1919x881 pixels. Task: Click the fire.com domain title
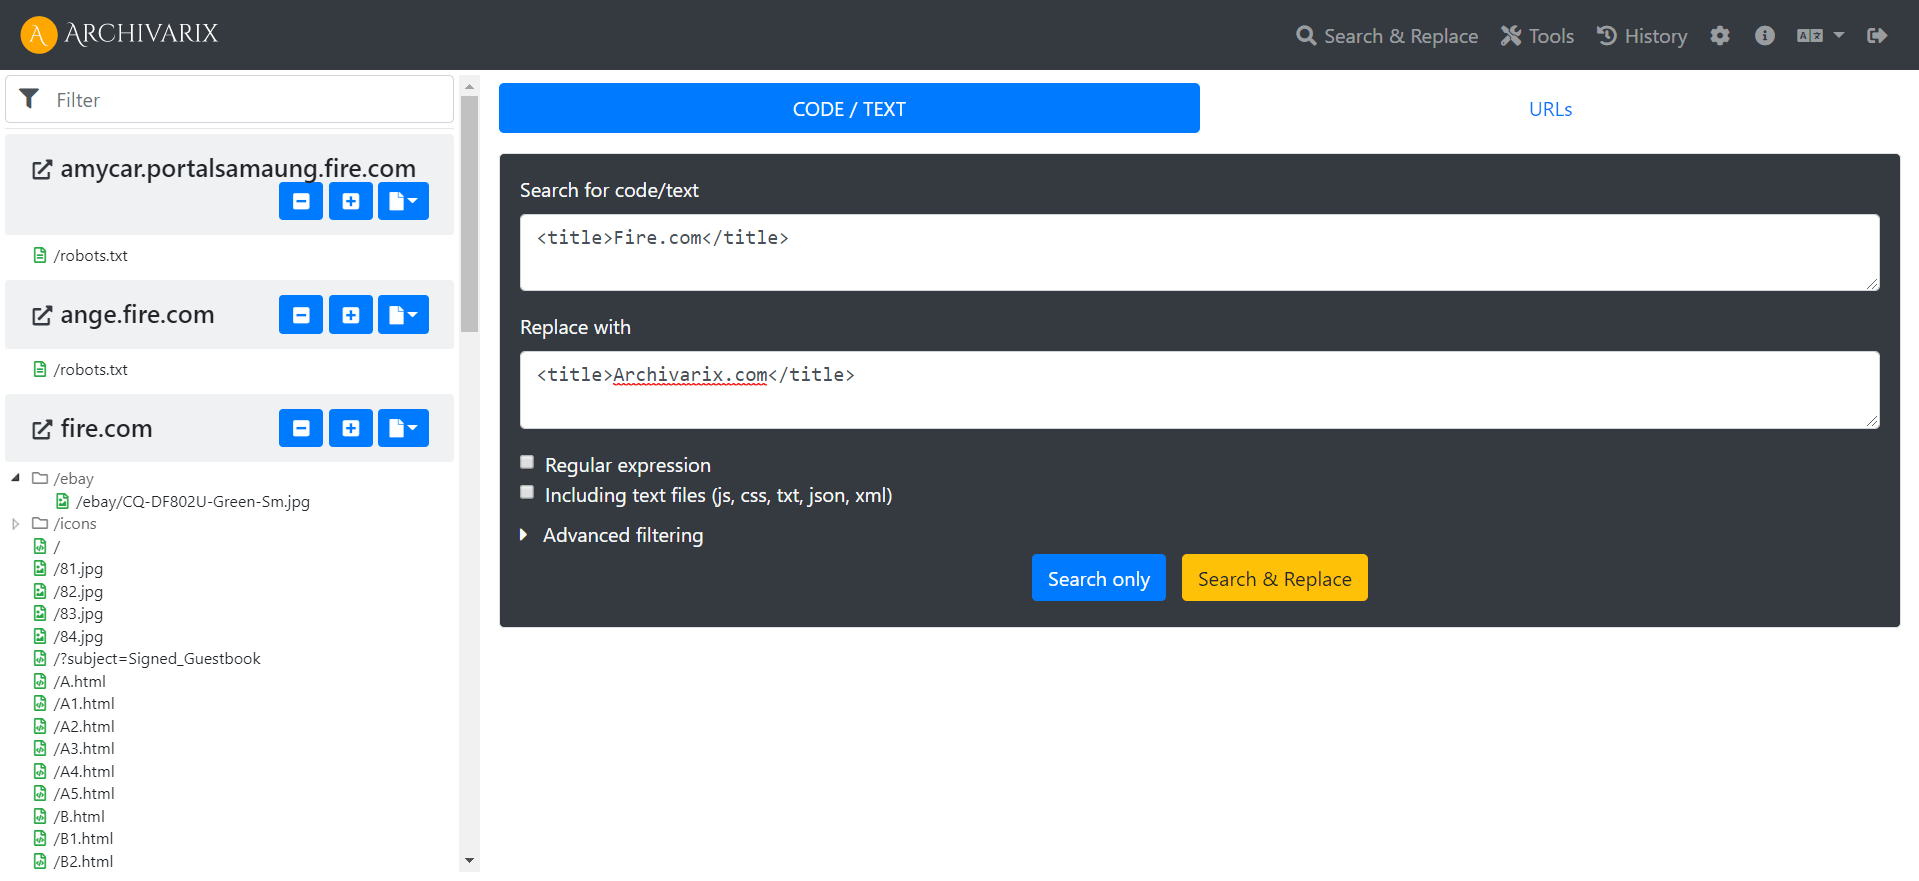[106, 428]
